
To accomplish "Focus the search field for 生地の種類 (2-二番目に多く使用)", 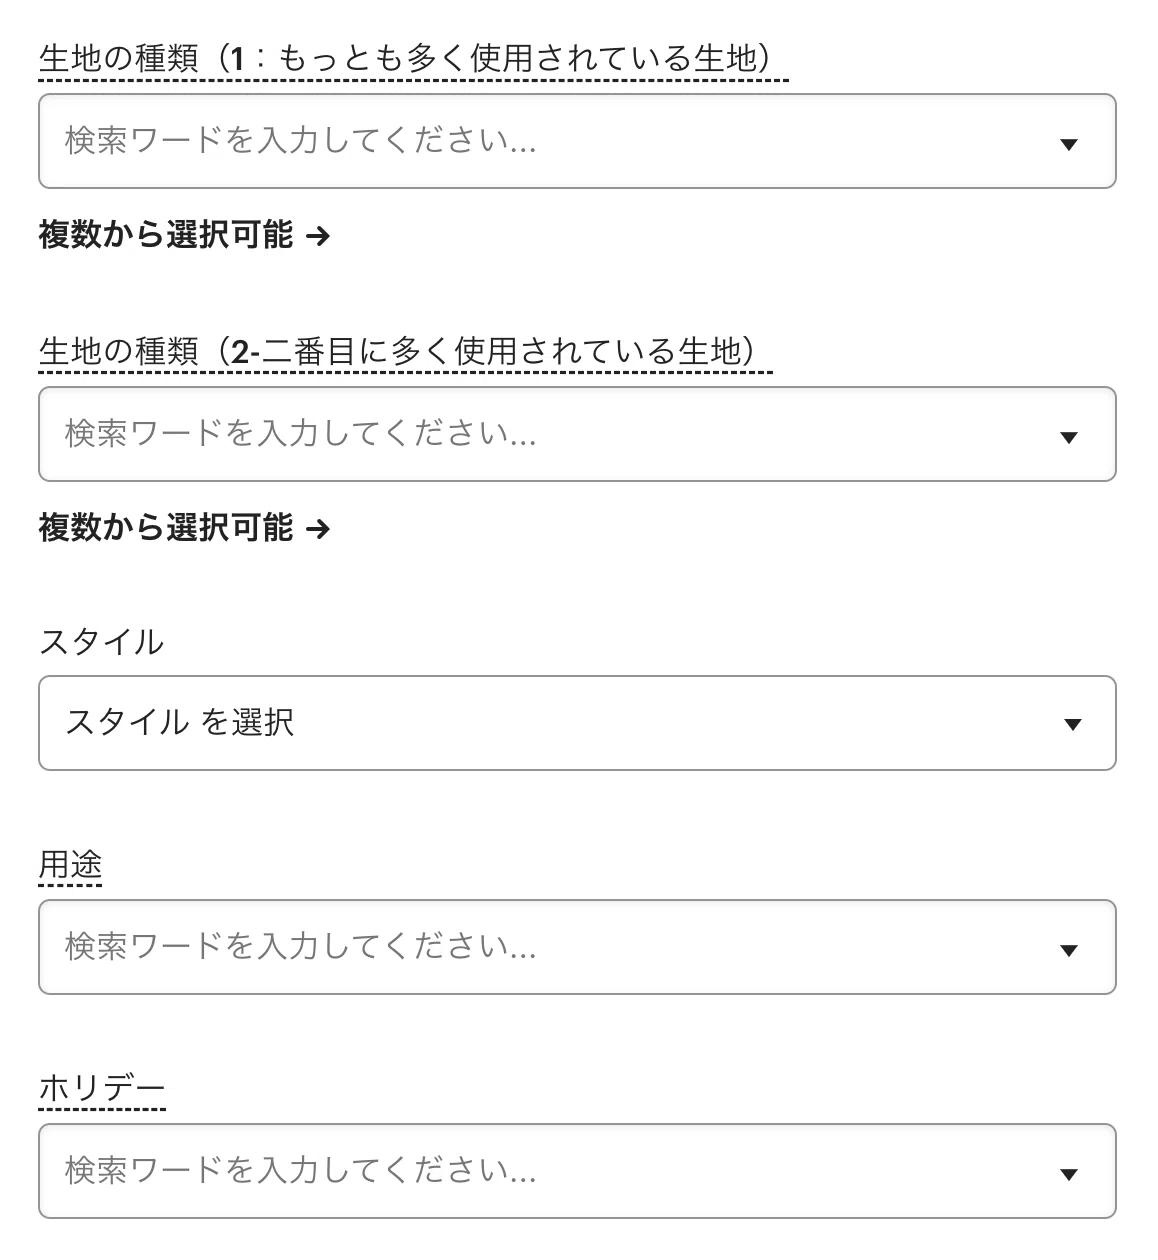I will (577, 434).
